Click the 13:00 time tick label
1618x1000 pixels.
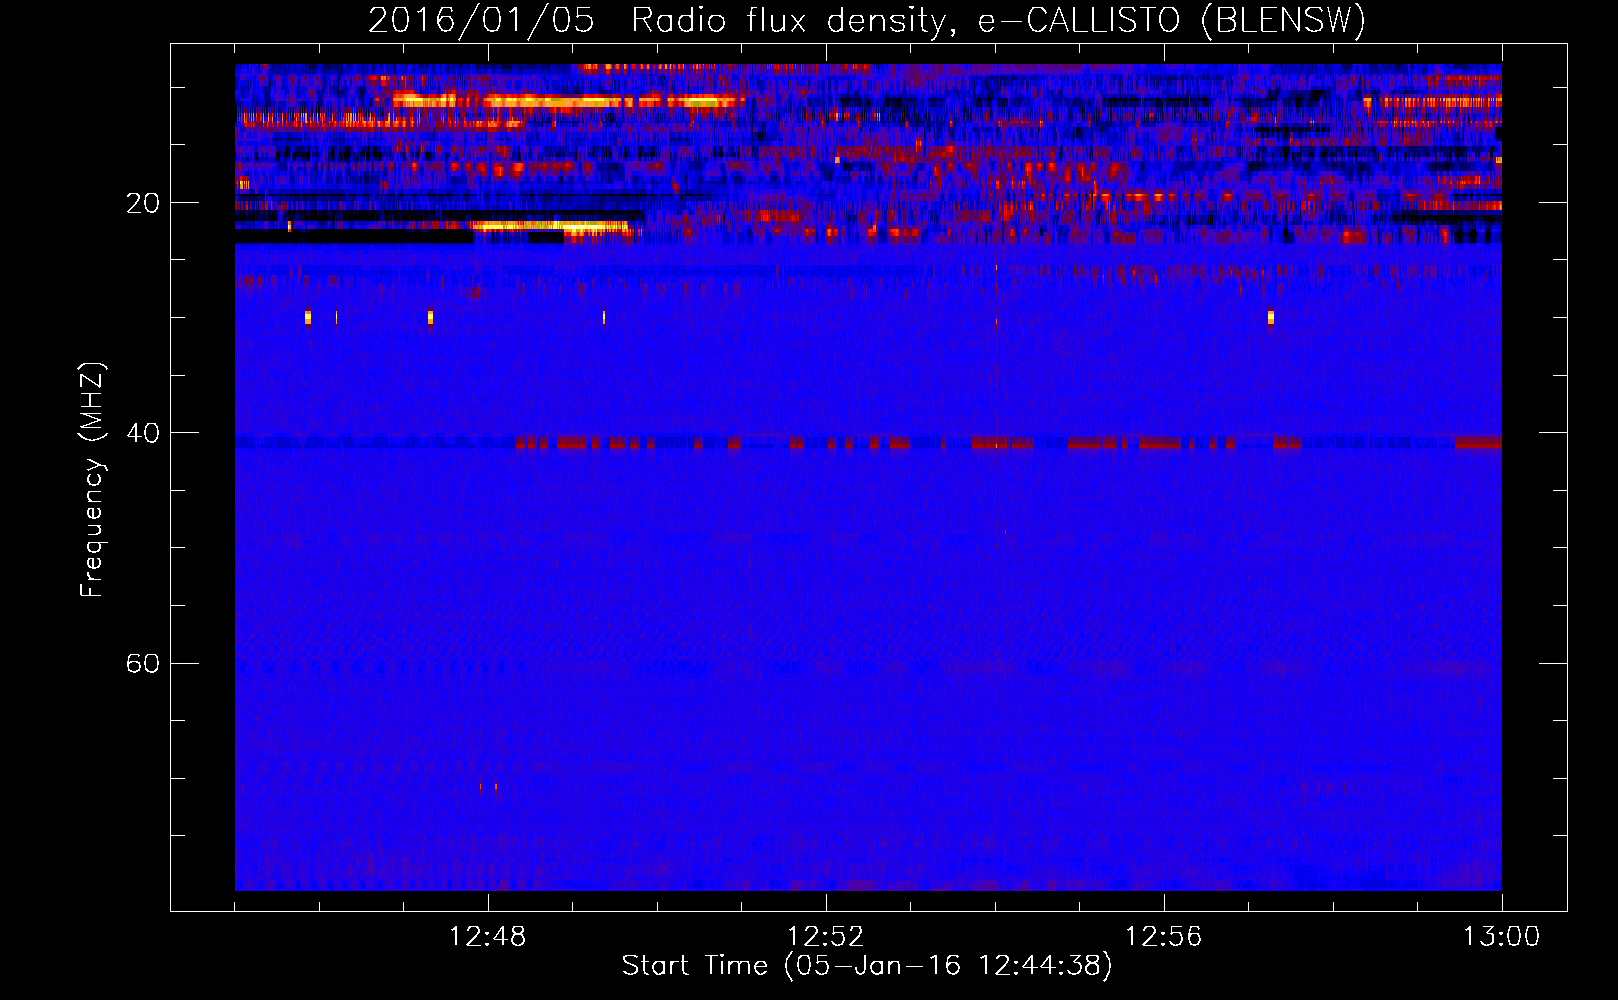1502,937
